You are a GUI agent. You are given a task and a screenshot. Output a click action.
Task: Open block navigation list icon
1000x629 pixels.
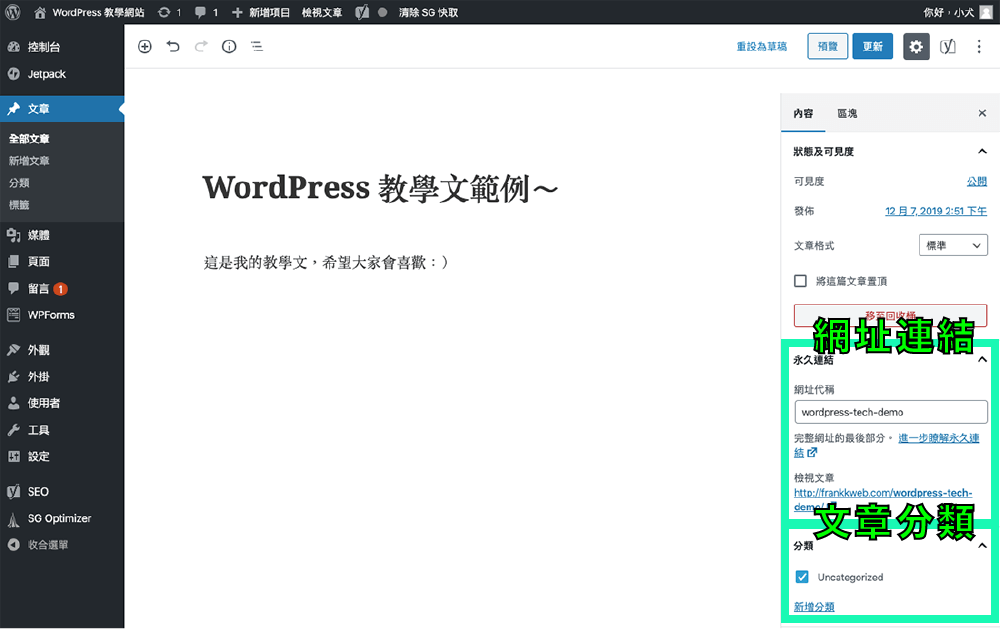257,46
